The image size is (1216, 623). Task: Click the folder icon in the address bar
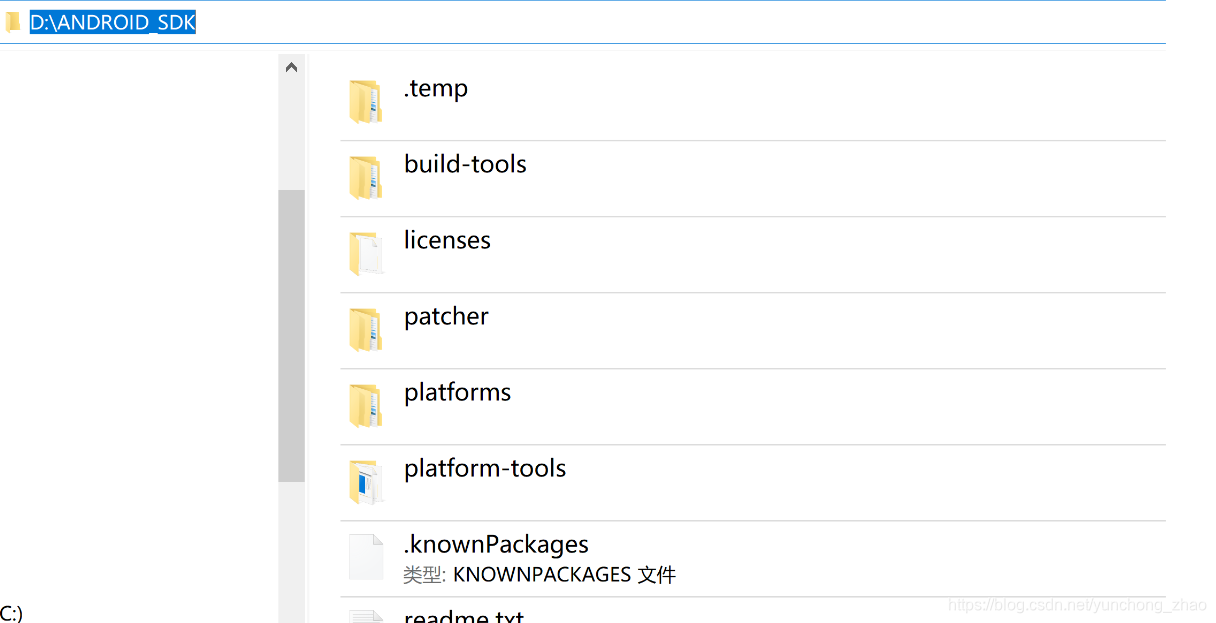point(13,23)
